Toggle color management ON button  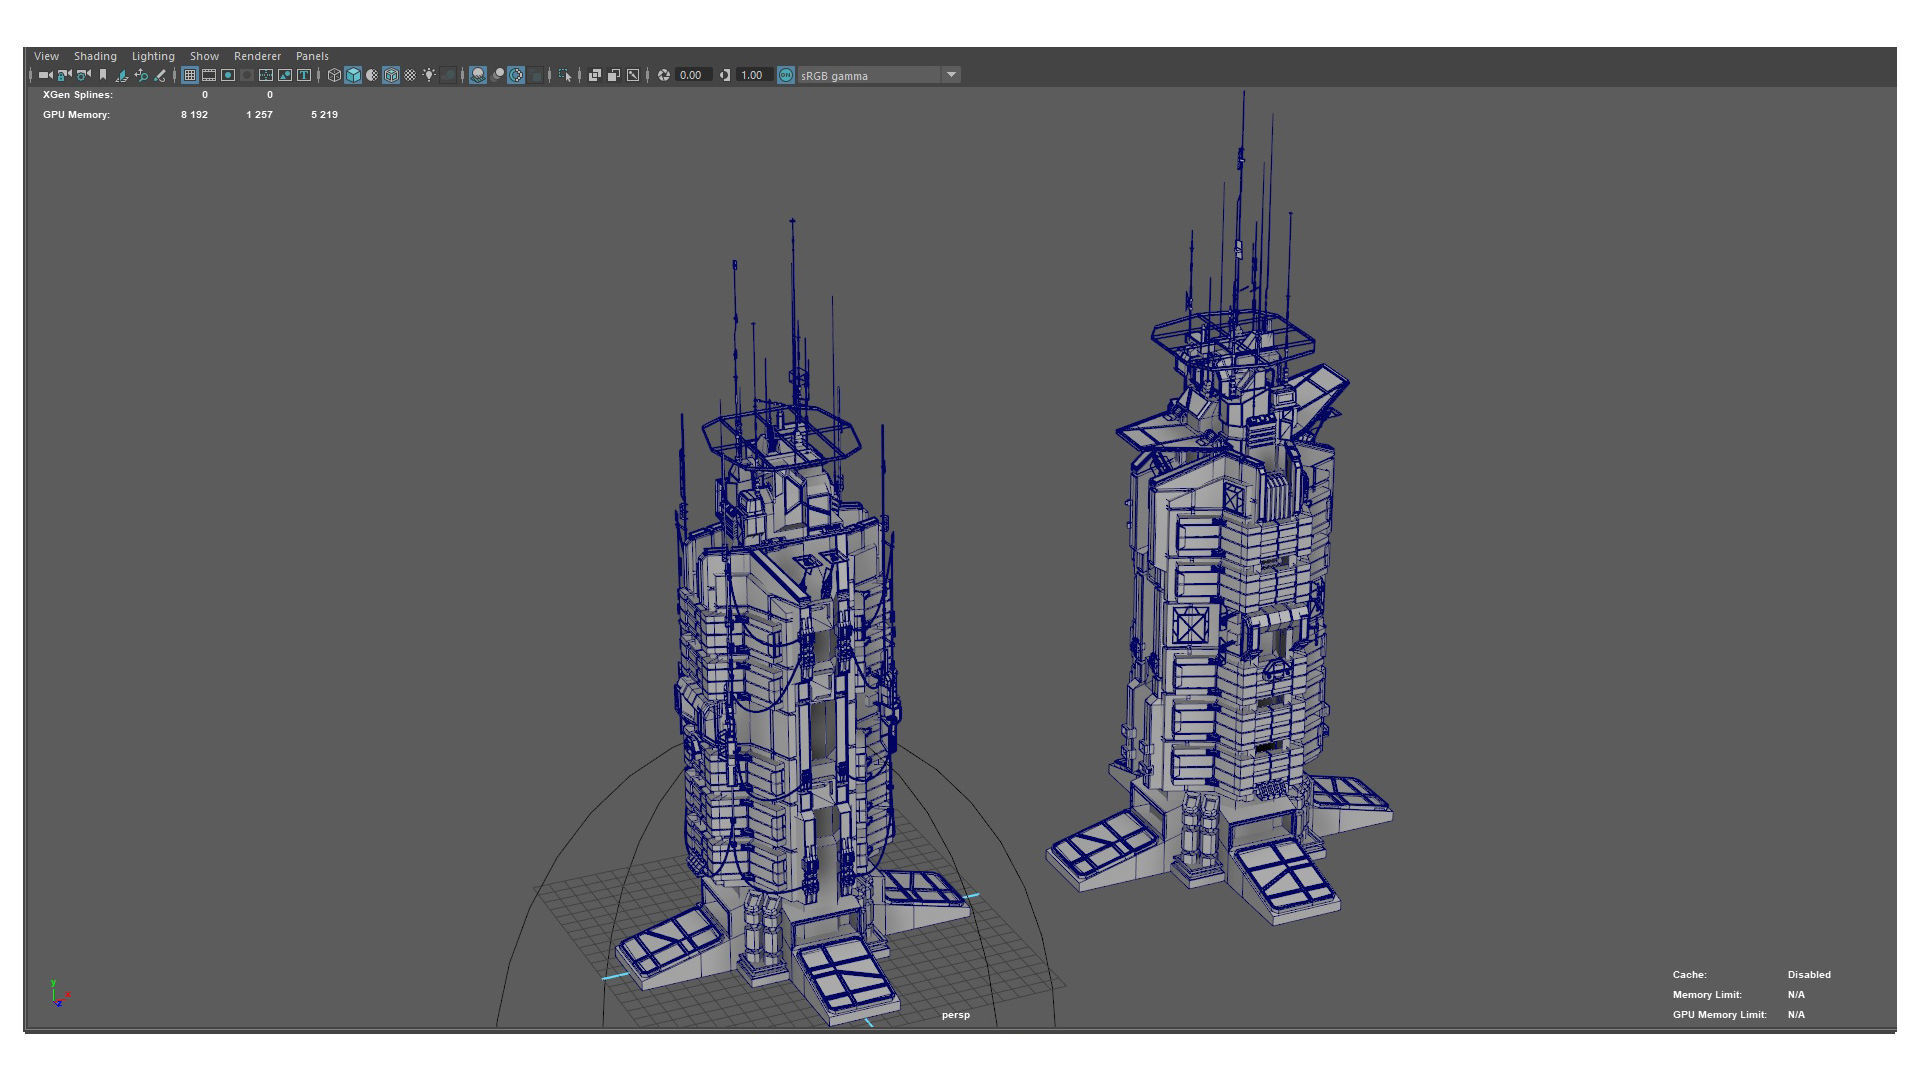[786, 75]
